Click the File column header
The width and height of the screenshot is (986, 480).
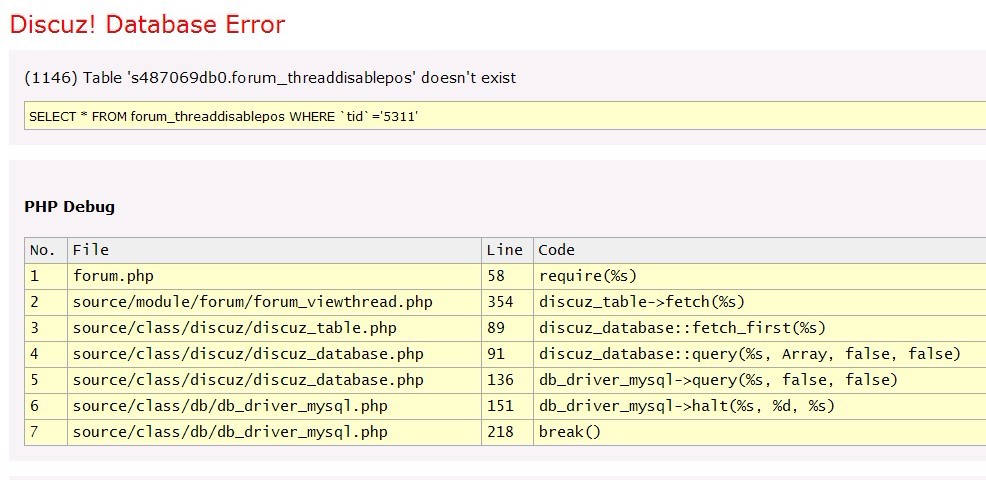91,250
